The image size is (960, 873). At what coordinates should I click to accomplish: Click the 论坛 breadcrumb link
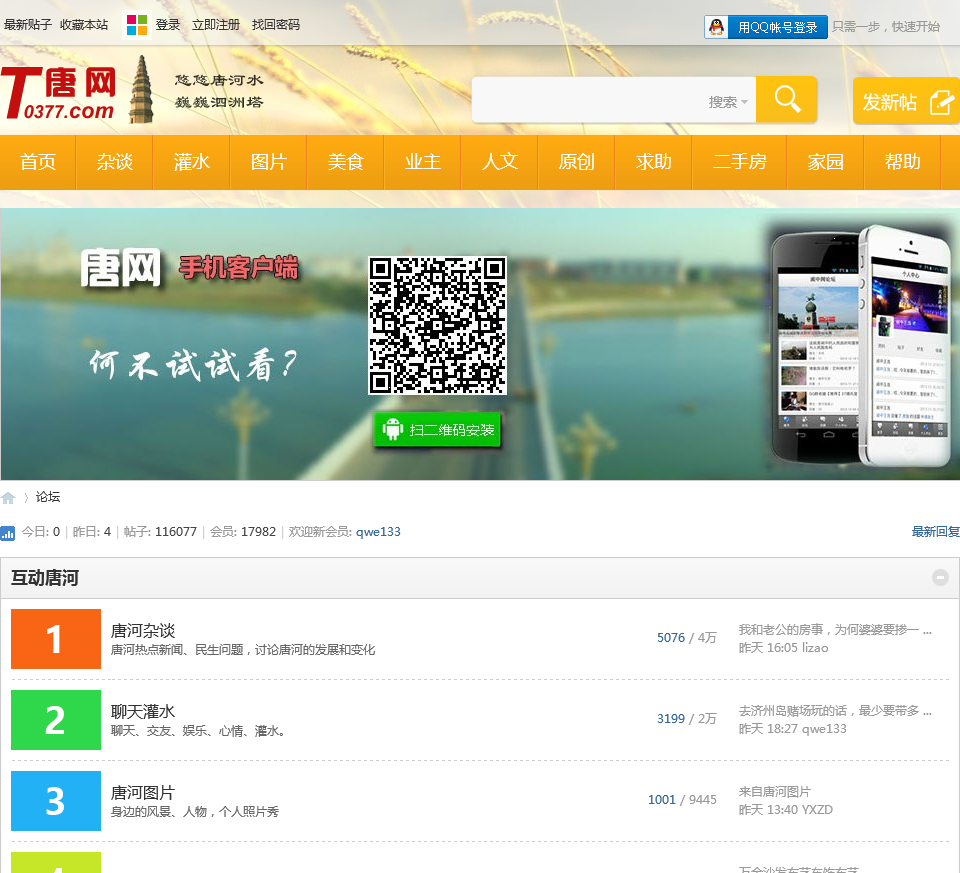click(x=48, y=497)
